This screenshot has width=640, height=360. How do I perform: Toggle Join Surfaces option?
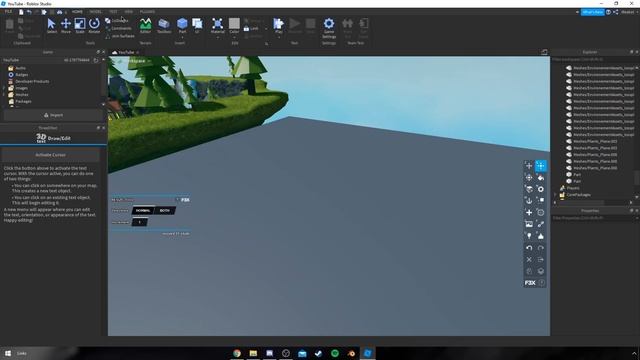tap(120, 36)
